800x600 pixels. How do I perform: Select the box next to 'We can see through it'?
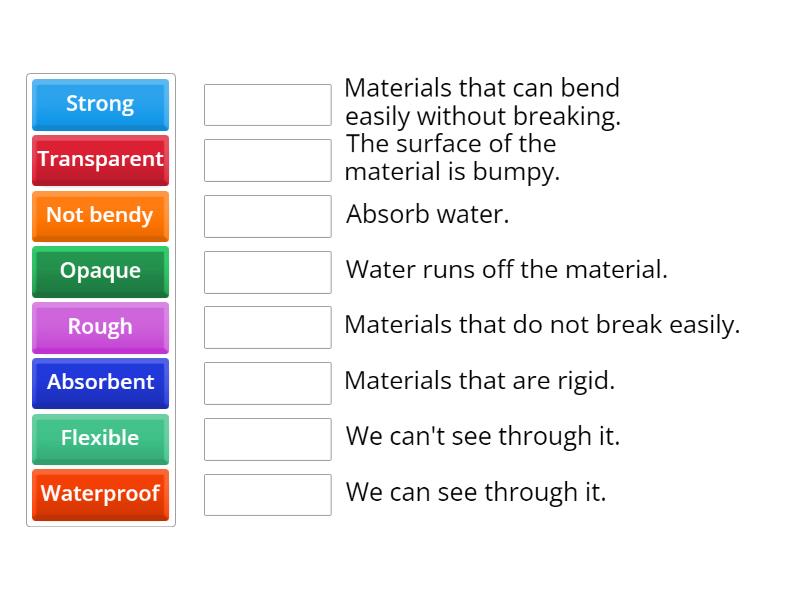267,494
